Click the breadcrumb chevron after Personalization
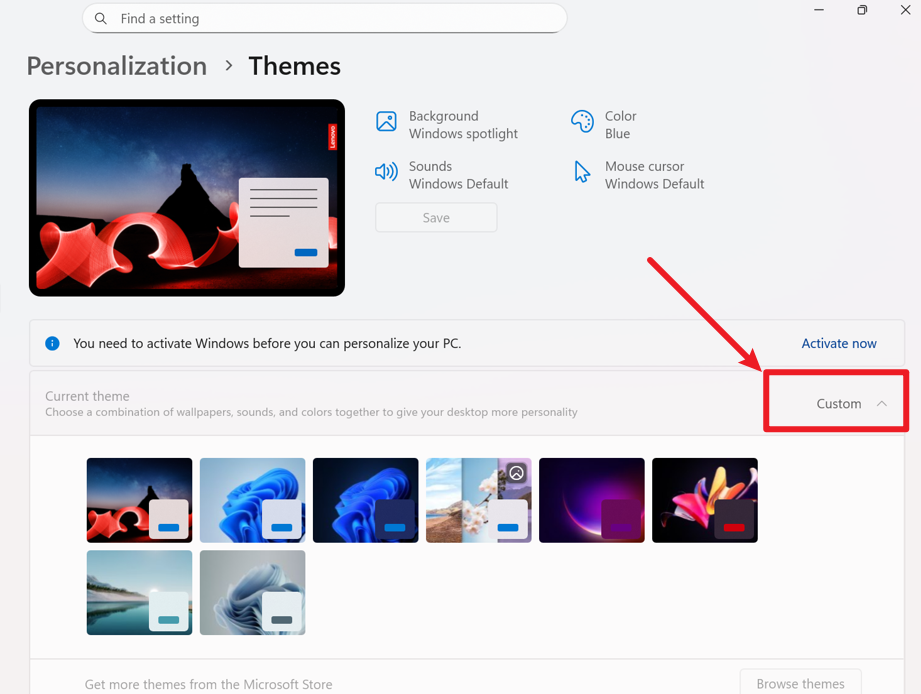Image resolution: width=921 pixels, height=694 pixels. [229, 66]
